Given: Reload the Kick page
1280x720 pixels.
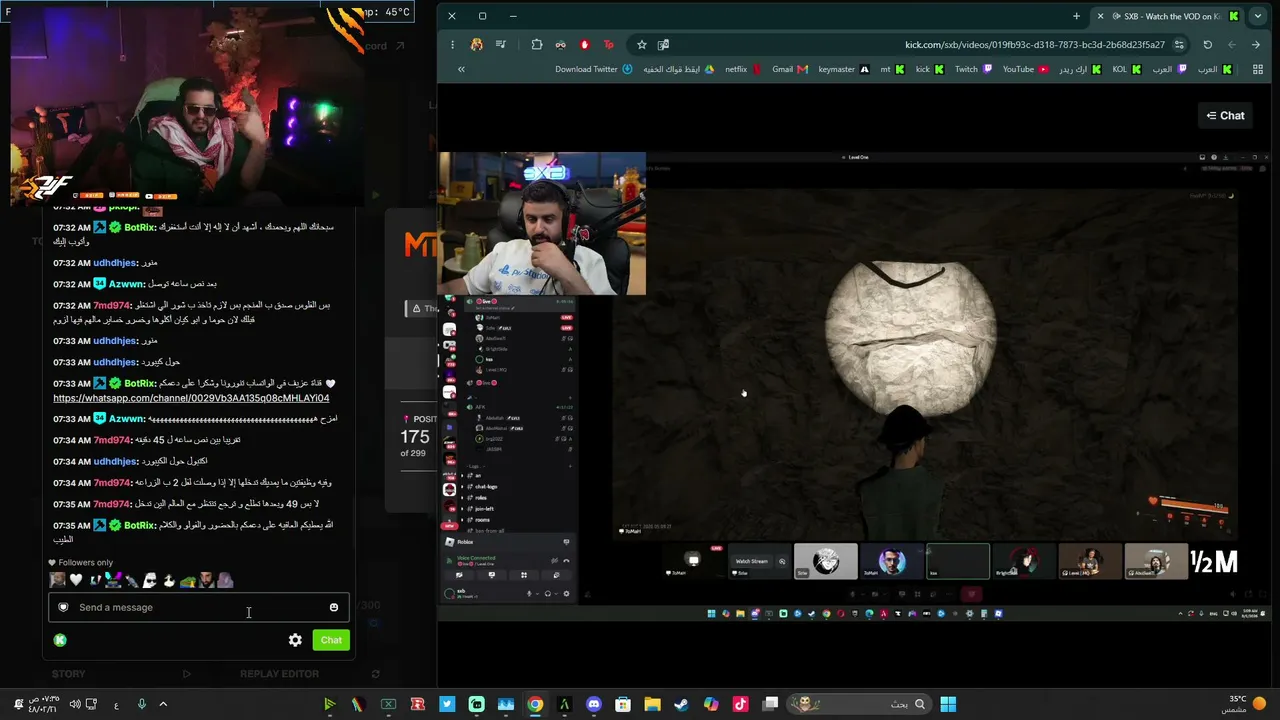Looking at the screenshot, I should [1207, 45].
